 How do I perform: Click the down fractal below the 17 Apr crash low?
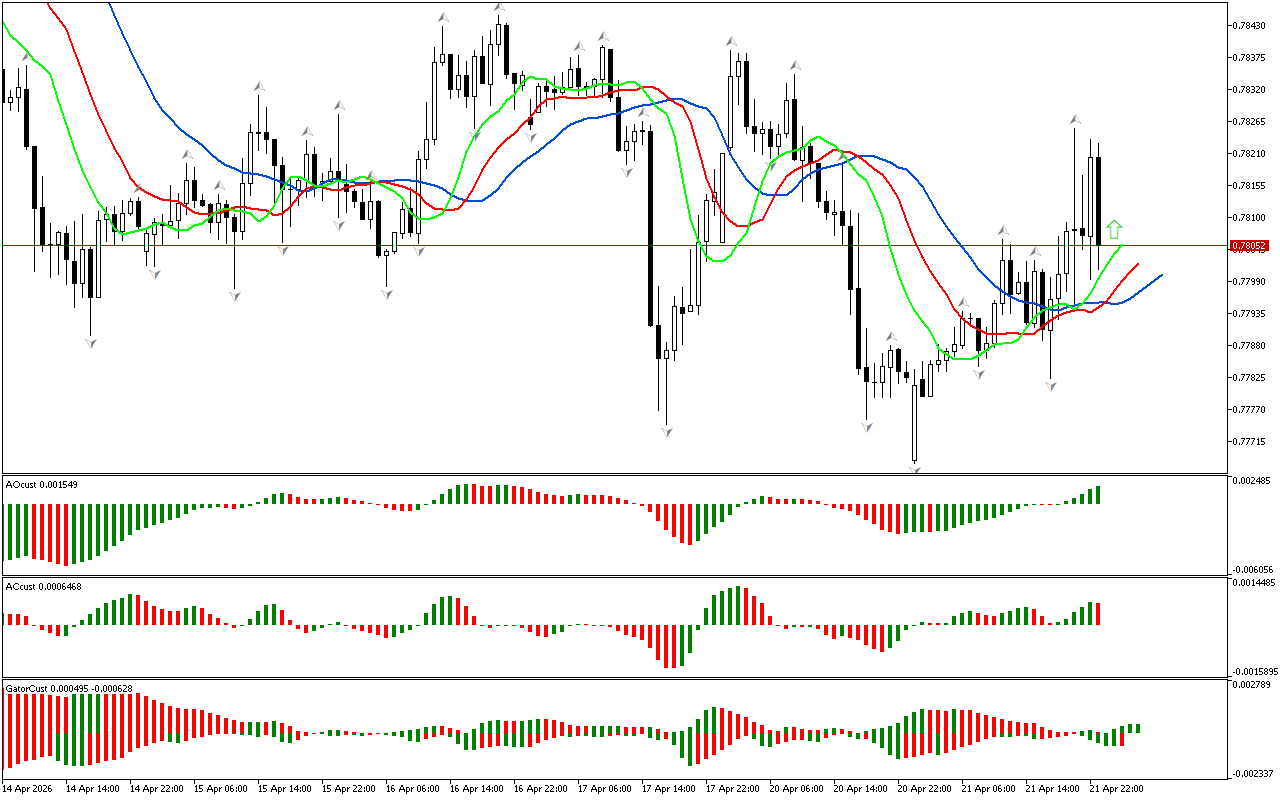(666, 431)
